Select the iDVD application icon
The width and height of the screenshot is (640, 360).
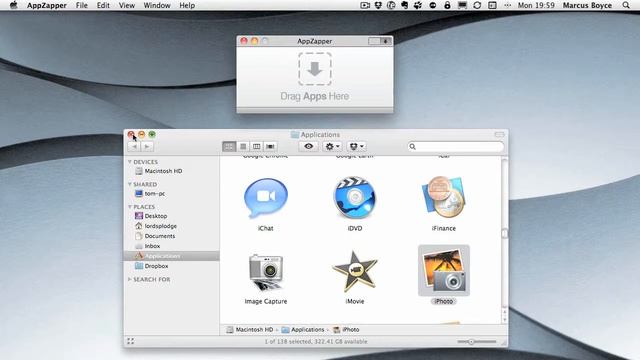pyautogui.click(x=354, y=198)
